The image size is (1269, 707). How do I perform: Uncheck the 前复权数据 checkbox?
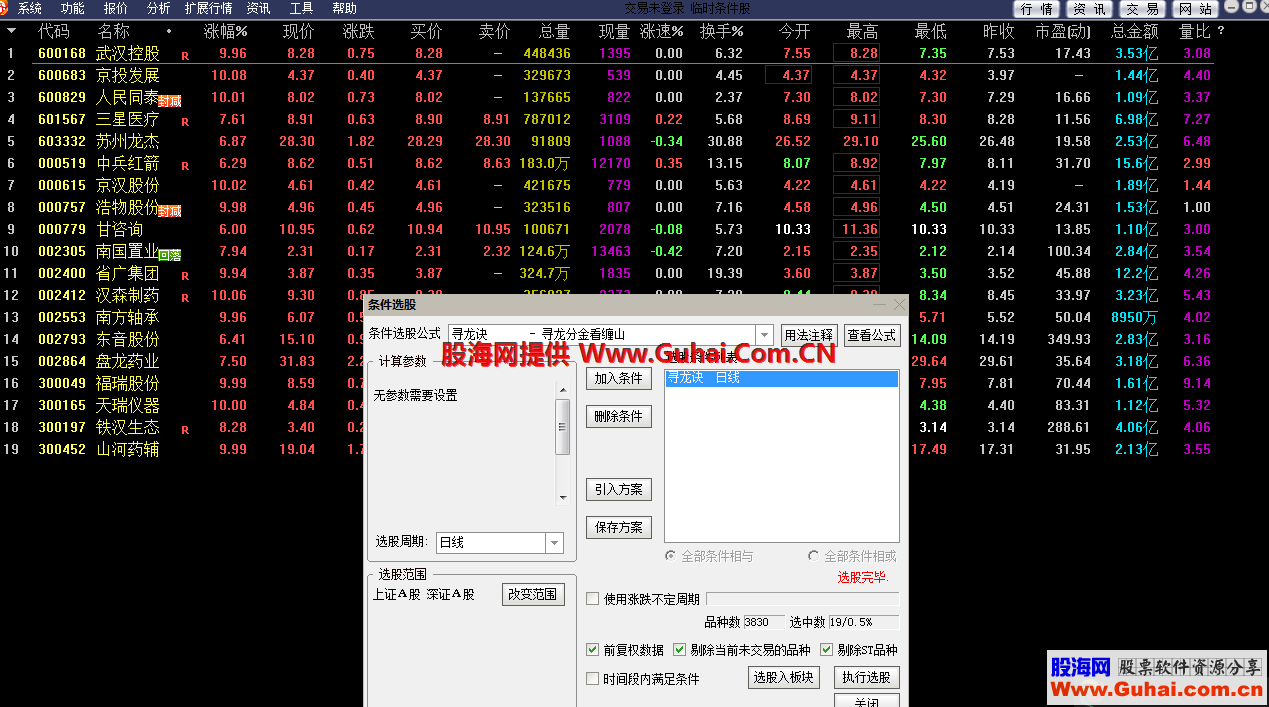click(x=593, y=650)
